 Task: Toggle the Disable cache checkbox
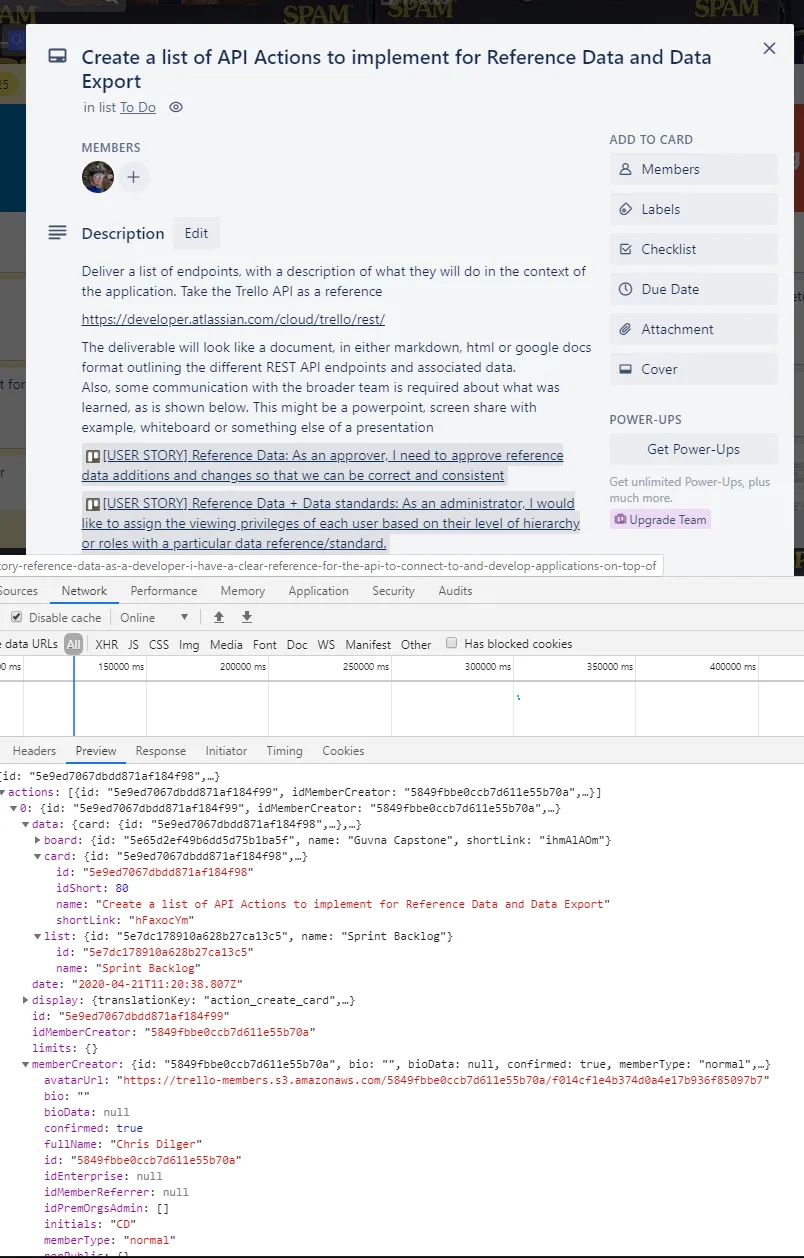coord(16,617)
